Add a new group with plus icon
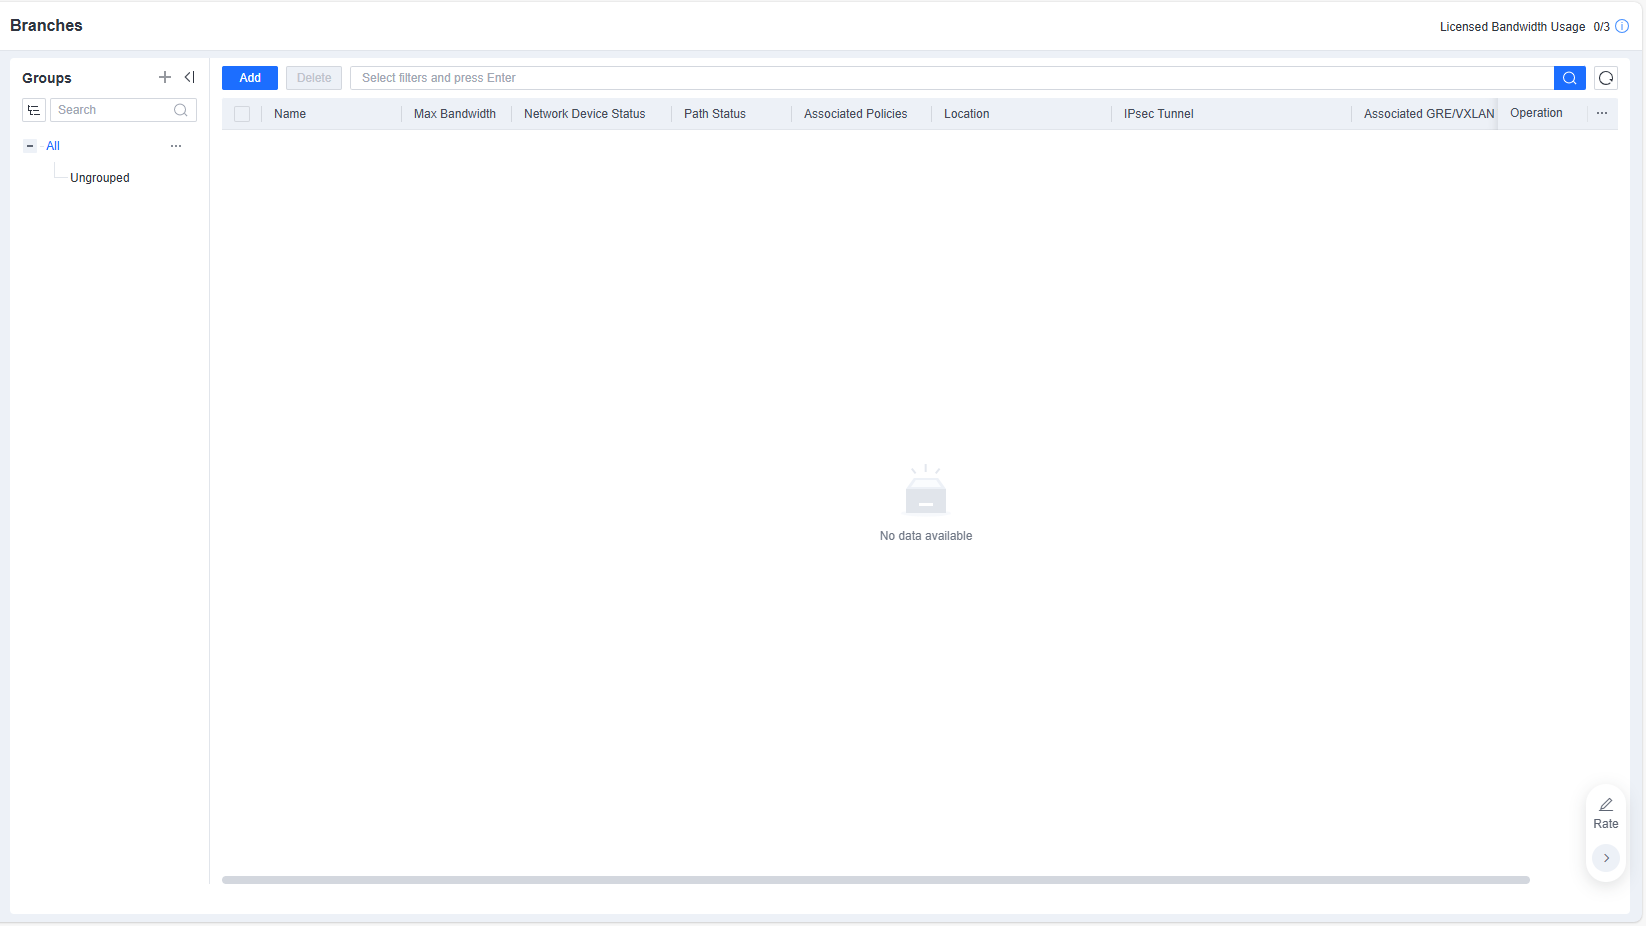This screenshot has height=926, width=1646. 165,77
